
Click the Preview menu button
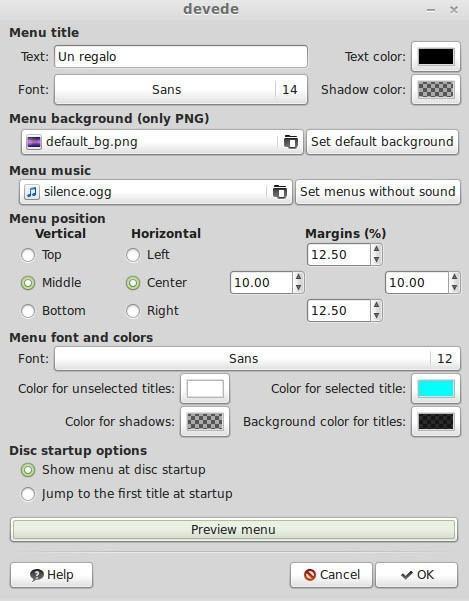pos(234,530)
